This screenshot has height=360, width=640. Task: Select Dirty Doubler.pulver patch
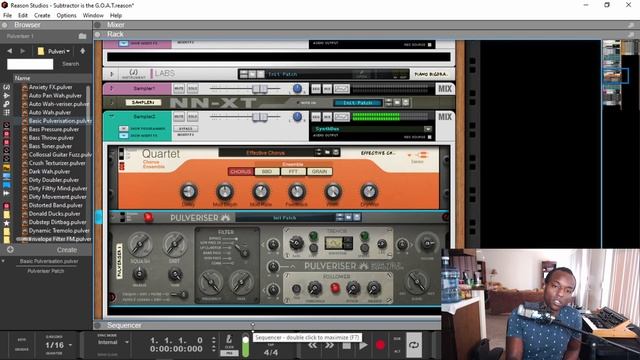pyautogui.click(x=54, y=180)
